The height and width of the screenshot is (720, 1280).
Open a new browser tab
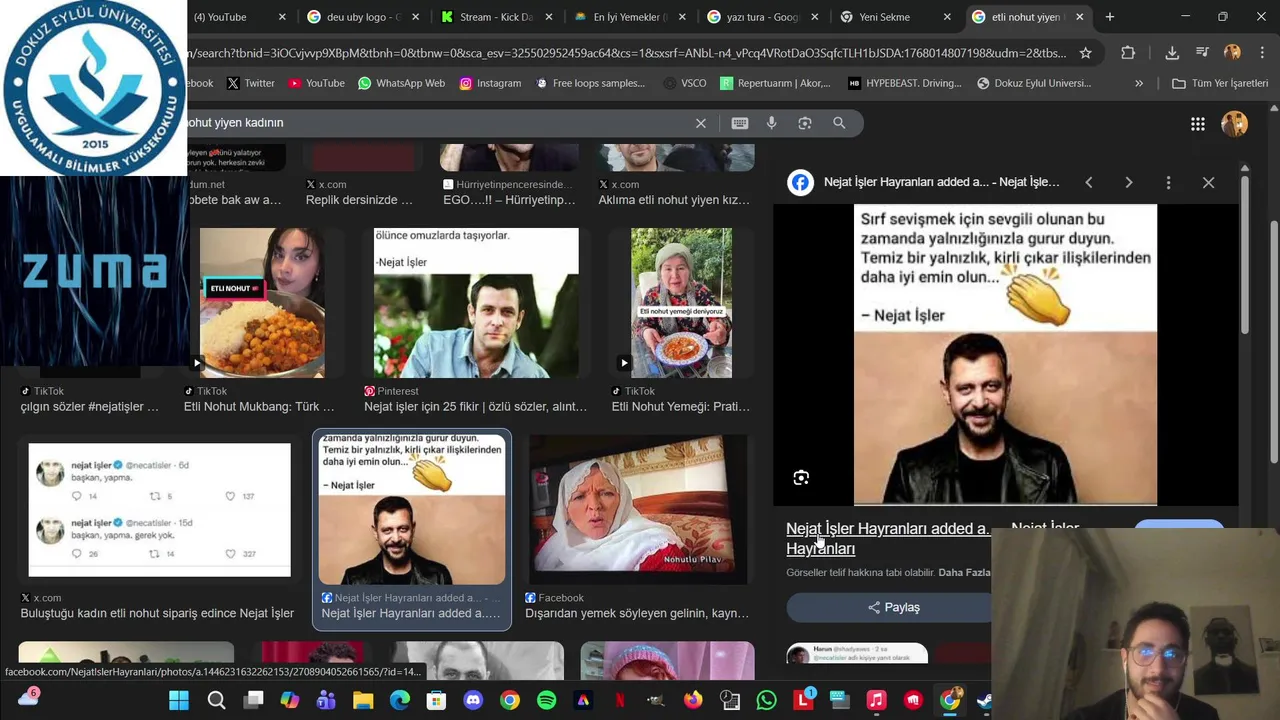pyautogui.click(x=1110, y=17)
